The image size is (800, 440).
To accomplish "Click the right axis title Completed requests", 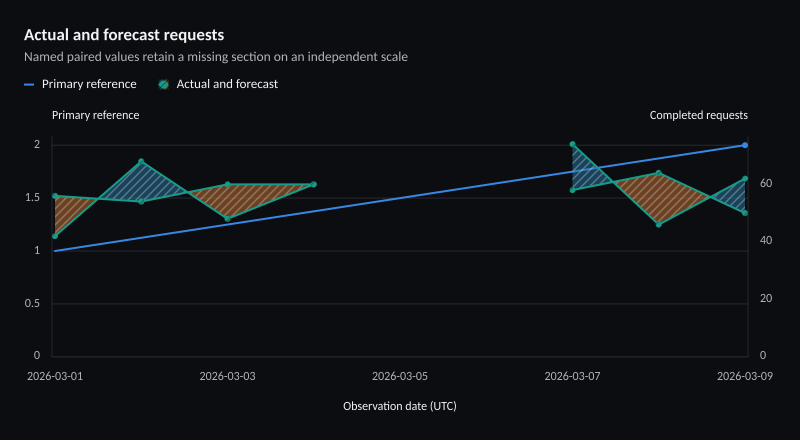I will pyautogui.click(x=698, y=115).
